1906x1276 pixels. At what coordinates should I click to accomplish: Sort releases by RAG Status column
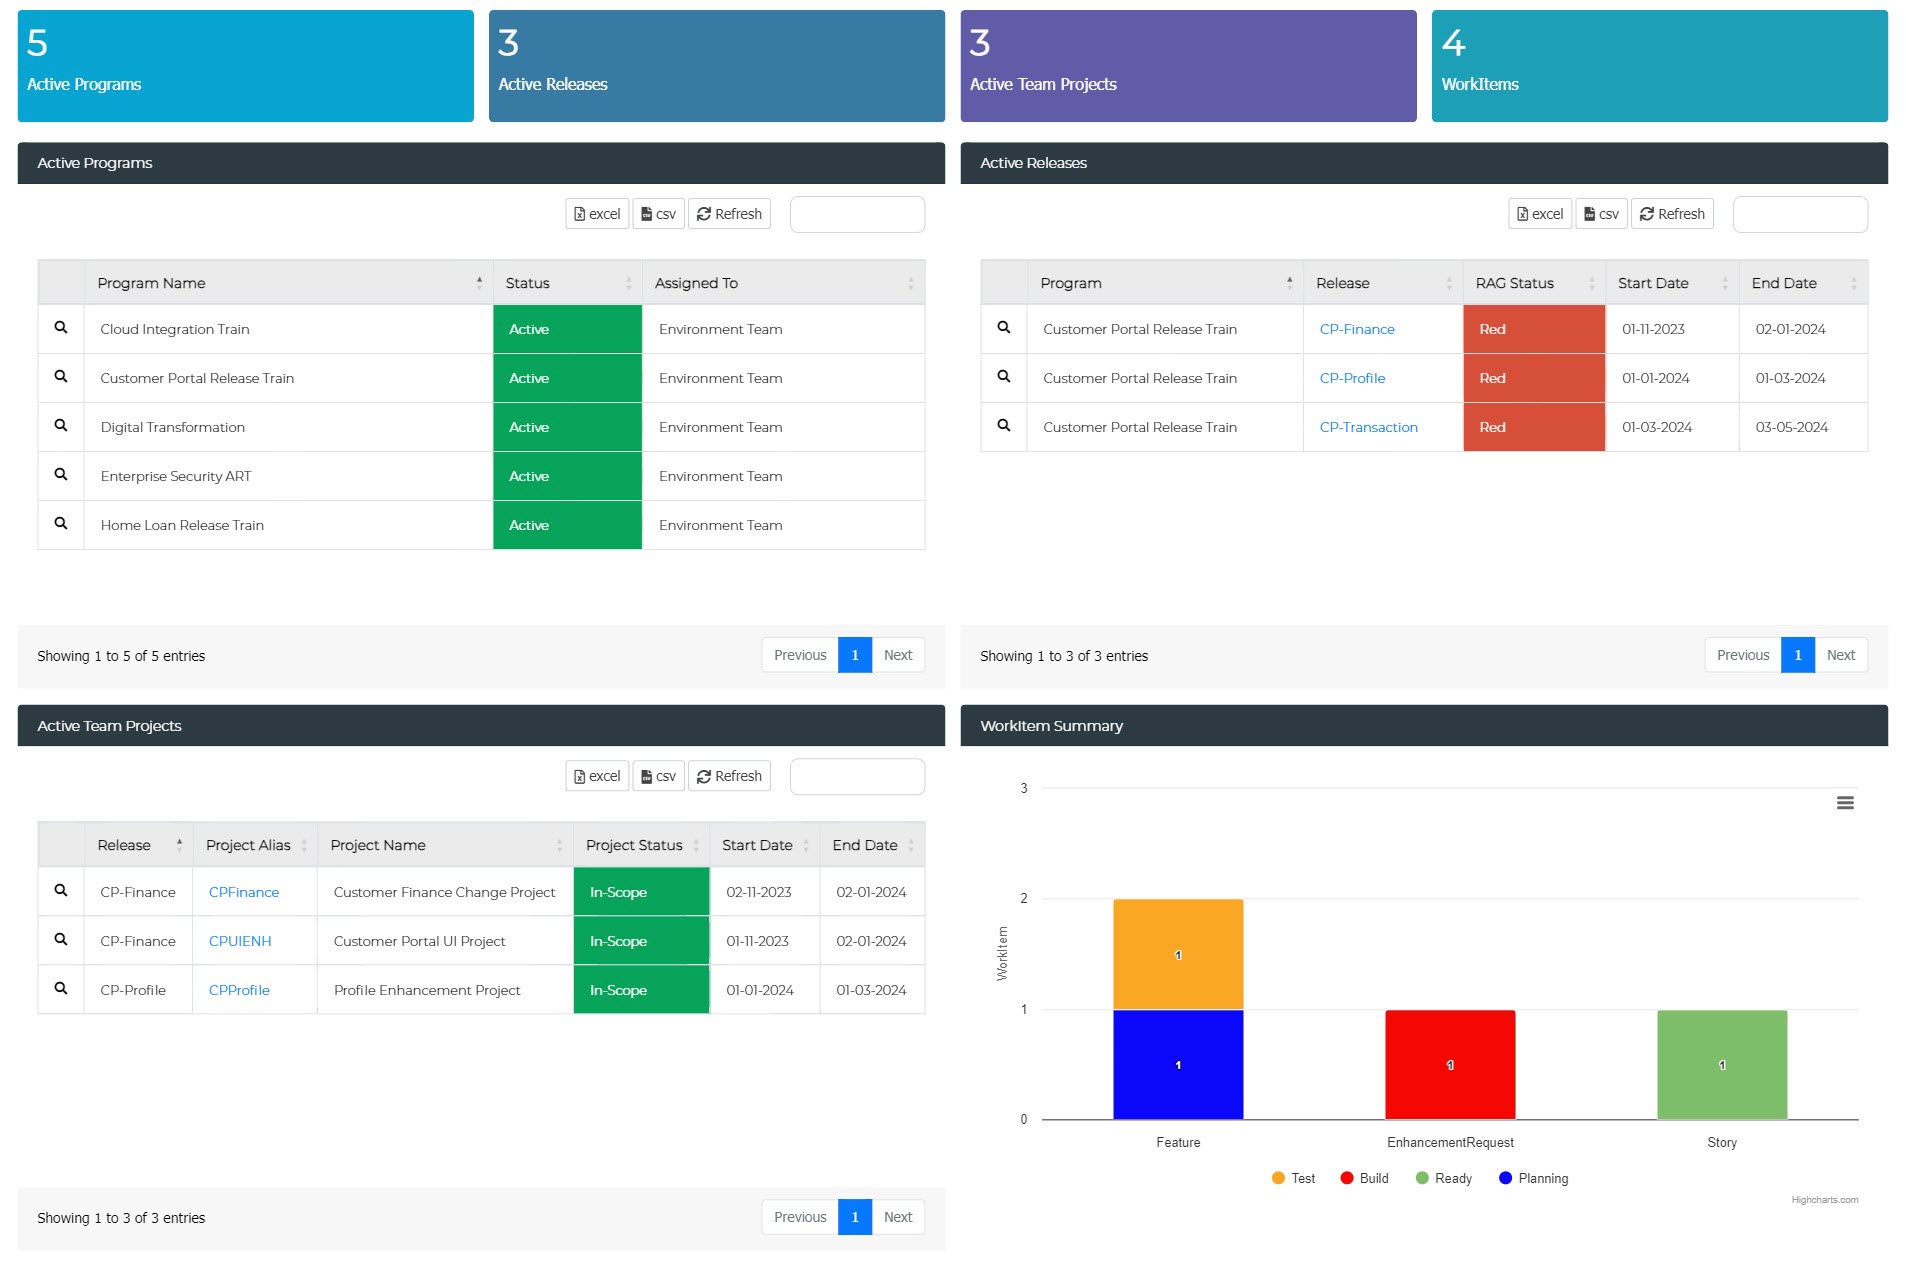(1534, 283)
